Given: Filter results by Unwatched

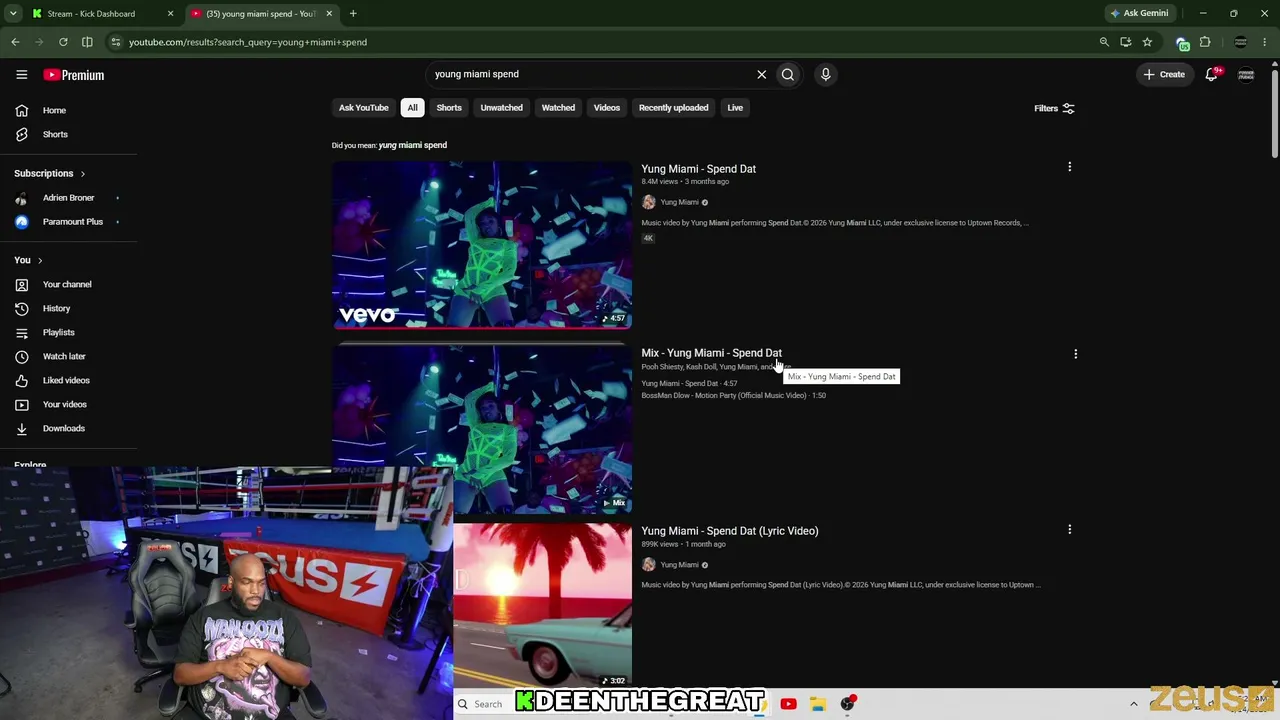Looking at the screenshot, I should pyautogui.click(x=501, y=108).
